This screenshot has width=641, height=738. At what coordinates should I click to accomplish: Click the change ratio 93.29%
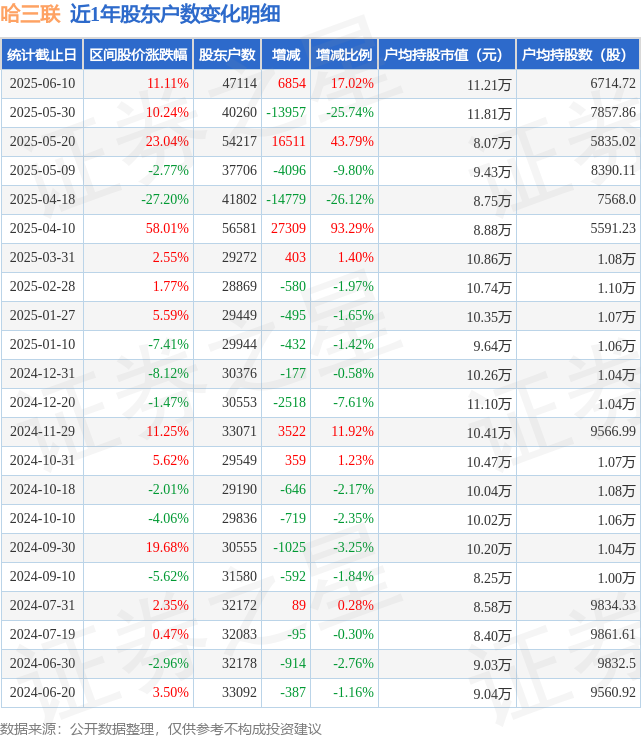pyautogui.click(x=352, y=228)
